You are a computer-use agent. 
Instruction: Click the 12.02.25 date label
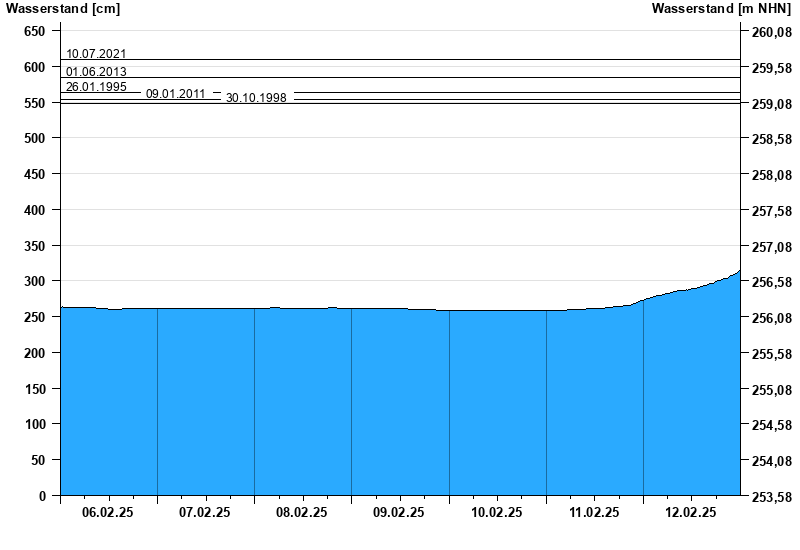point(691,512)
